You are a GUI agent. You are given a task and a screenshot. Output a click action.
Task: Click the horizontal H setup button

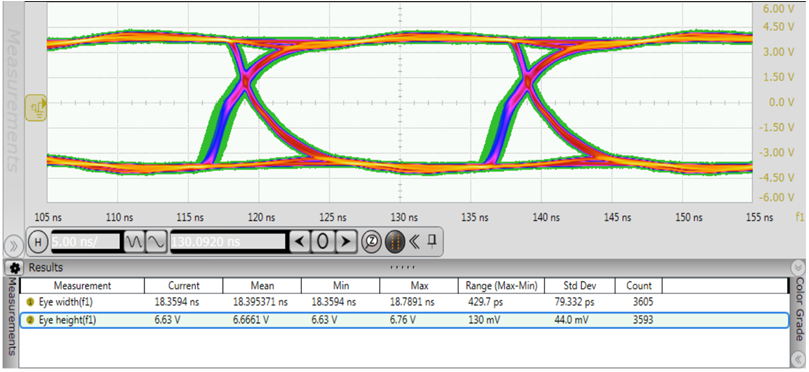coord(38,241)
